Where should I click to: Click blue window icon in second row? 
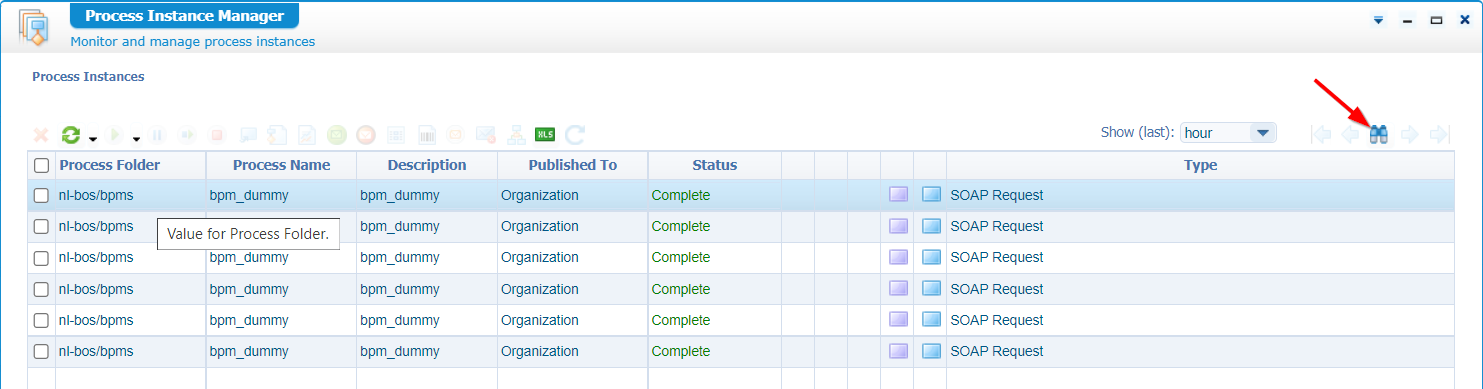pyautogui.click(x=931, y=226)
